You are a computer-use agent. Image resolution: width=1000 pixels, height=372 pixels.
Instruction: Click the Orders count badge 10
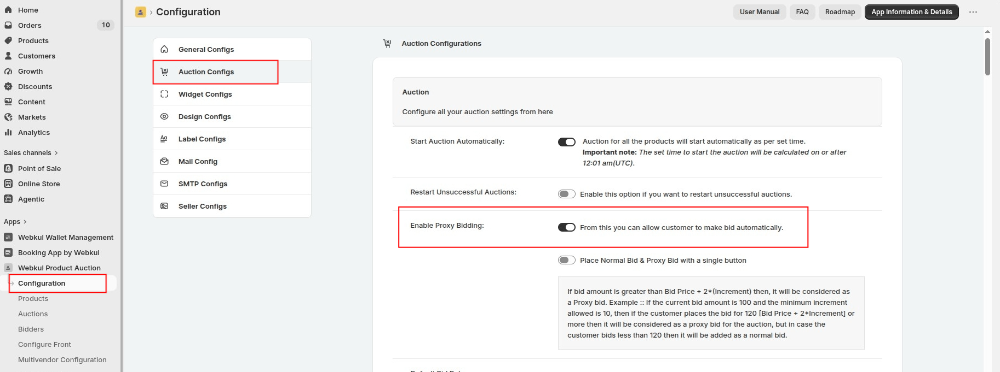105,26
